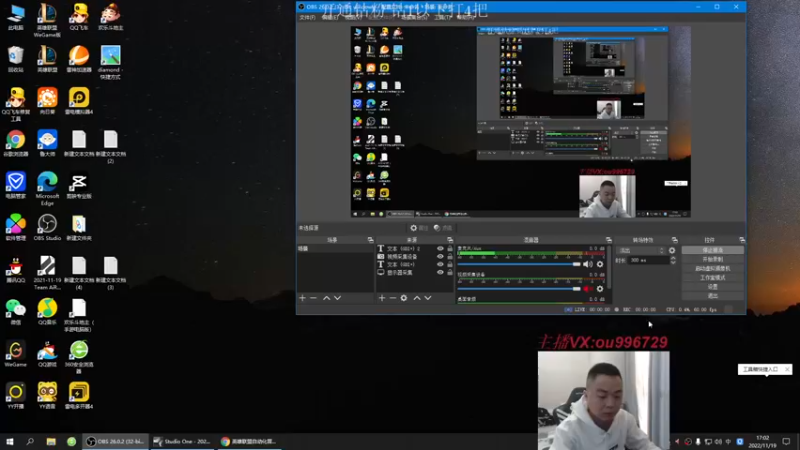Open the 淡出 transition dropdown

click(x=641, y=251)
